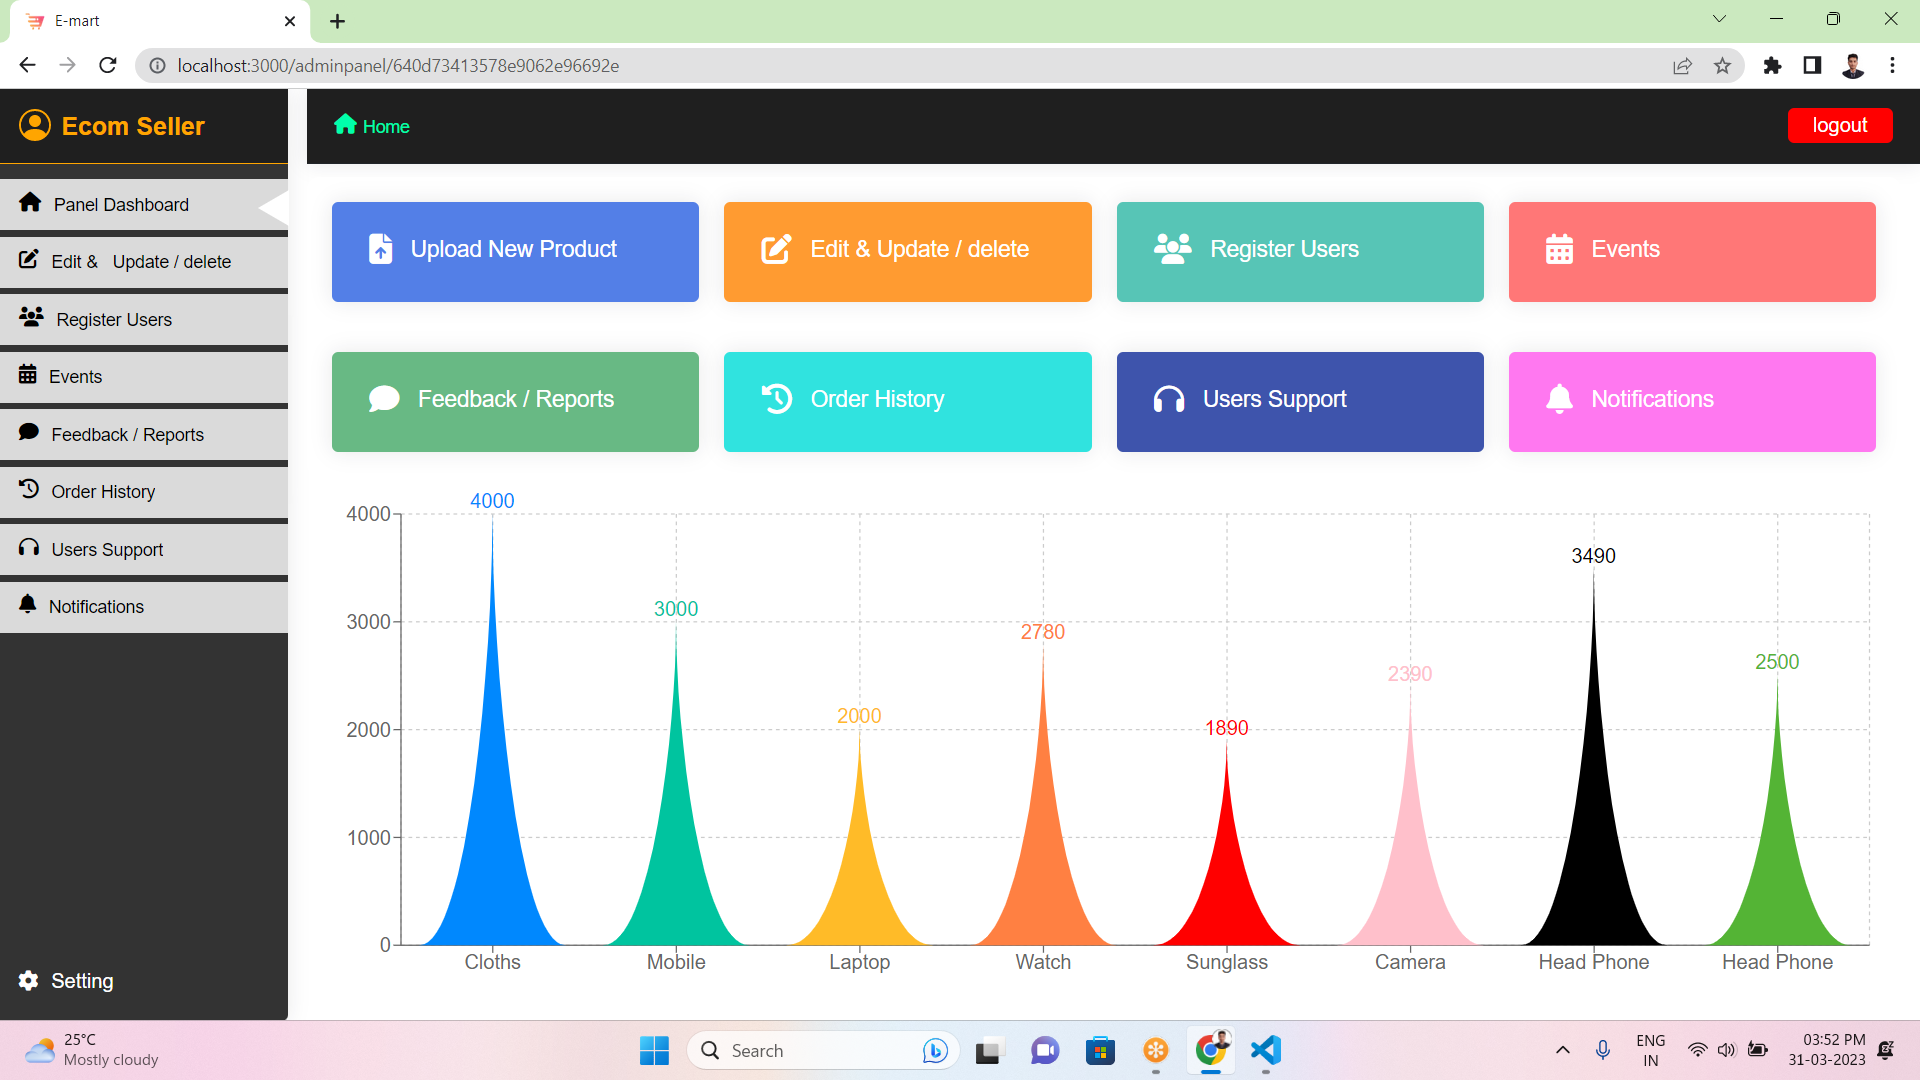Viewport: 1920px width, 1080px height.
Task: Click the green Home house icon
Action: (x=345, y=124)
